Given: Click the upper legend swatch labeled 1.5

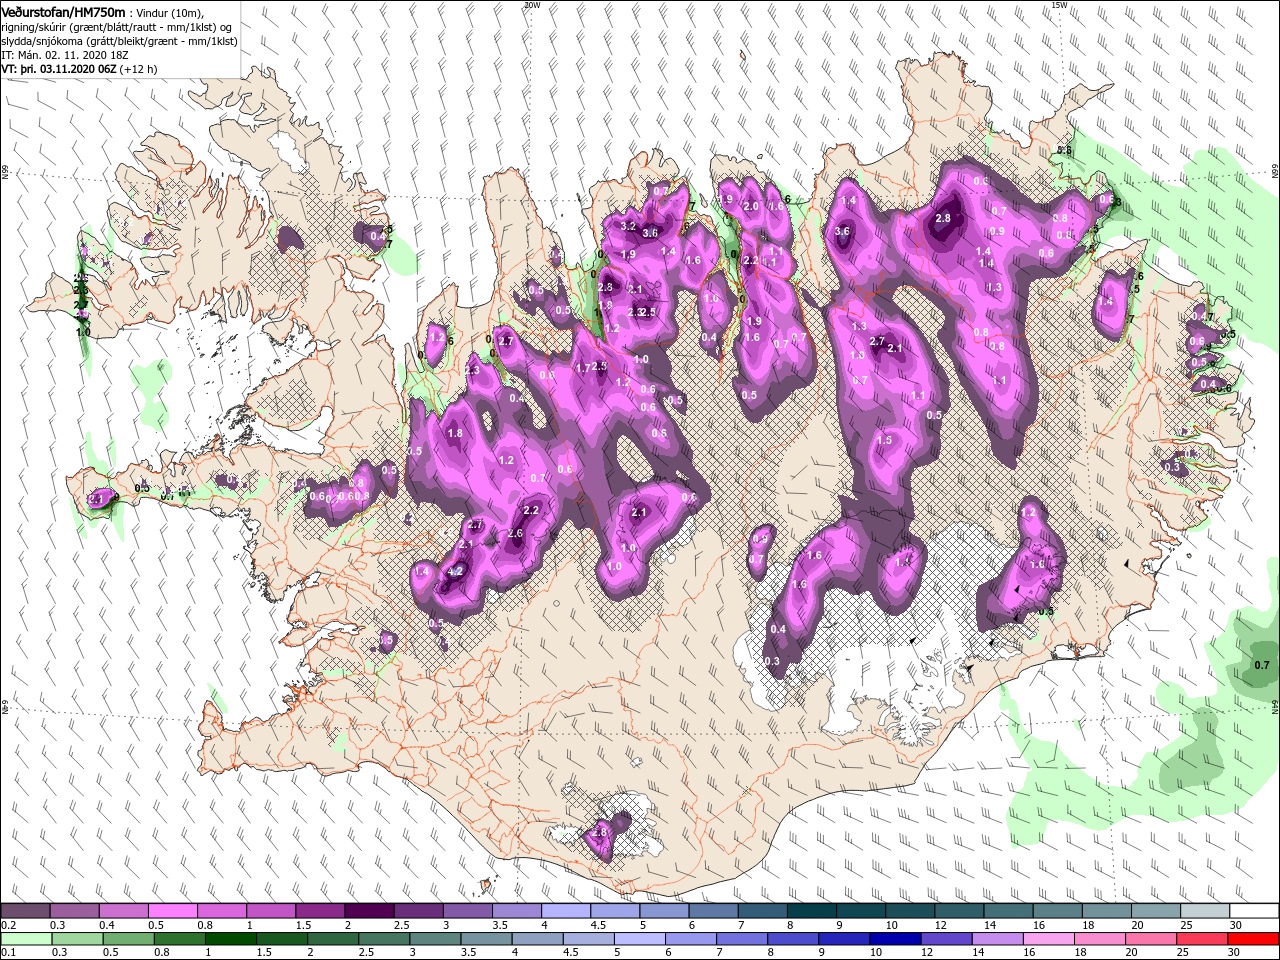Looking at the screenshot, I should 319,911.
